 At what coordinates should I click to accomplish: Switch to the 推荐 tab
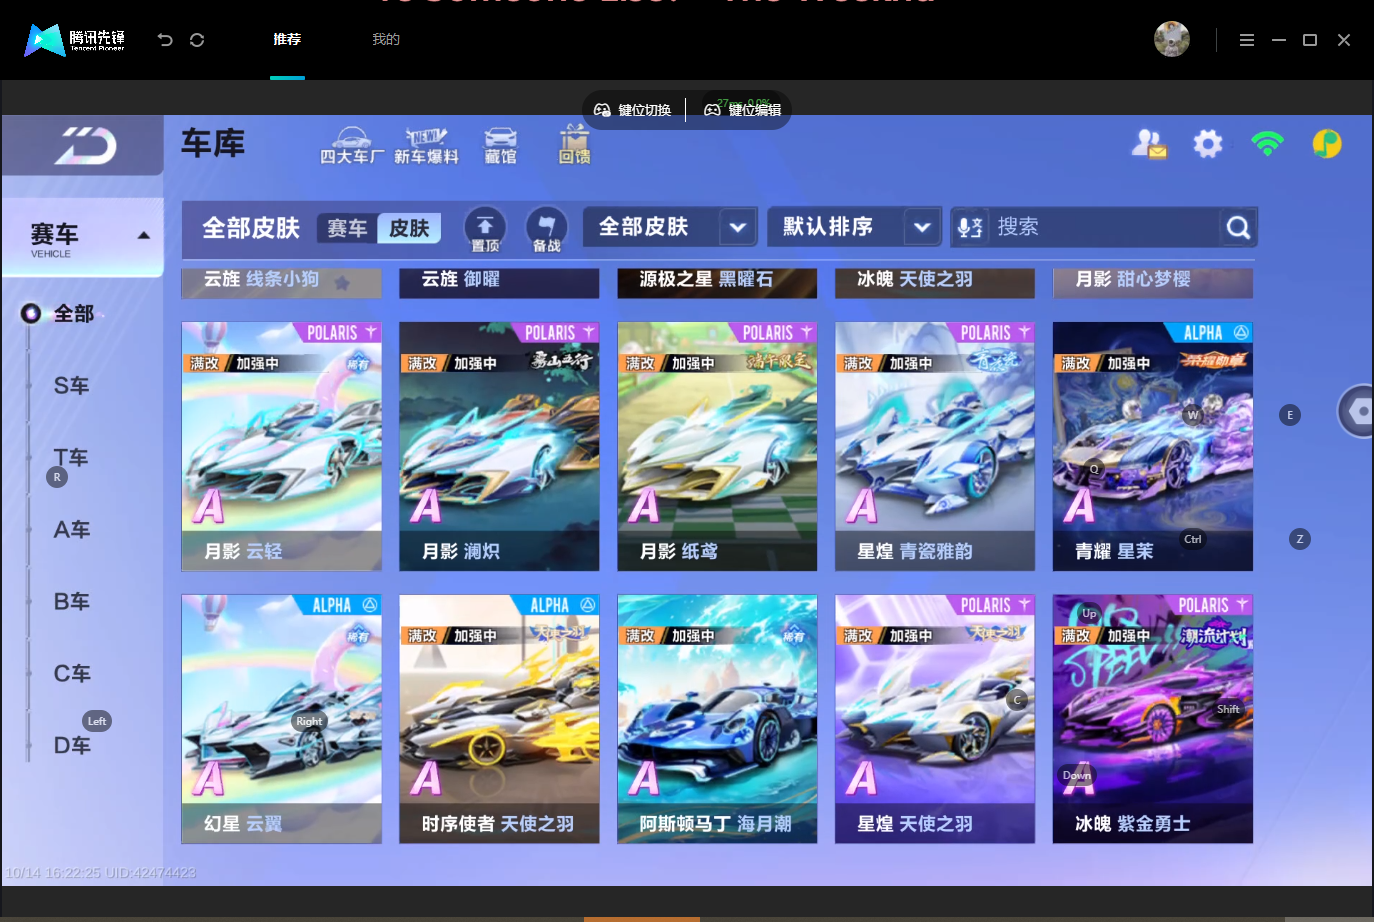pyautogui.click(x=287, y=40)
